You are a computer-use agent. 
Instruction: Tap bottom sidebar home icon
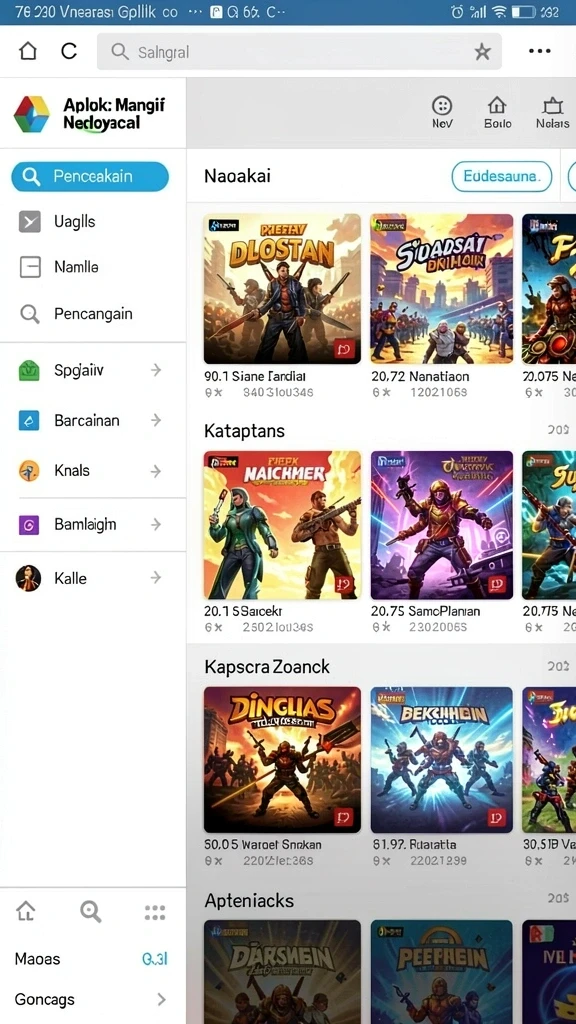[x=25, y=911]
